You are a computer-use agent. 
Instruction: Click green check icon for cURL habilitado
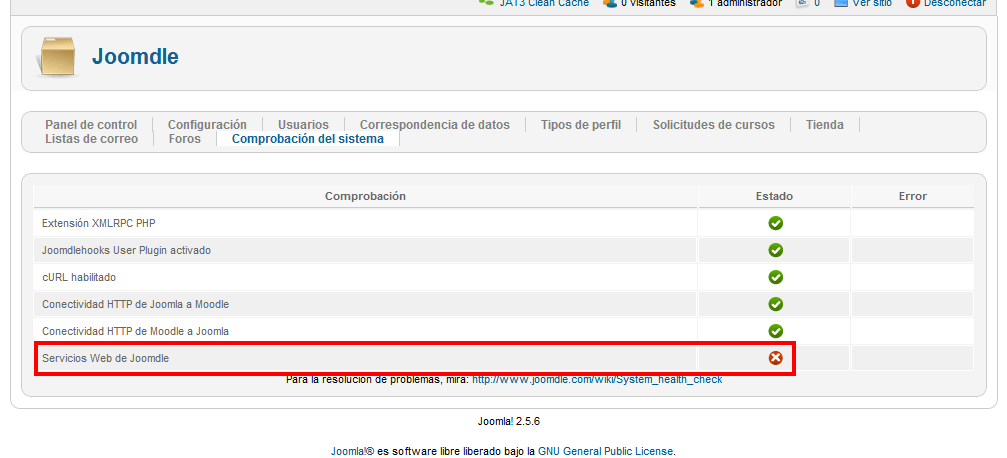[775, 277]
